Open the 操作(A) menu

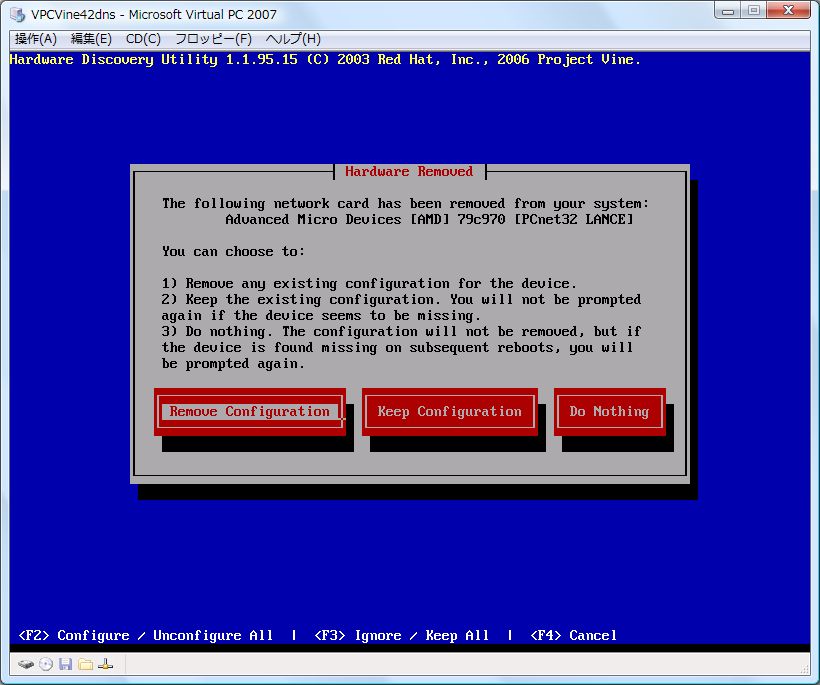[36, 39]
